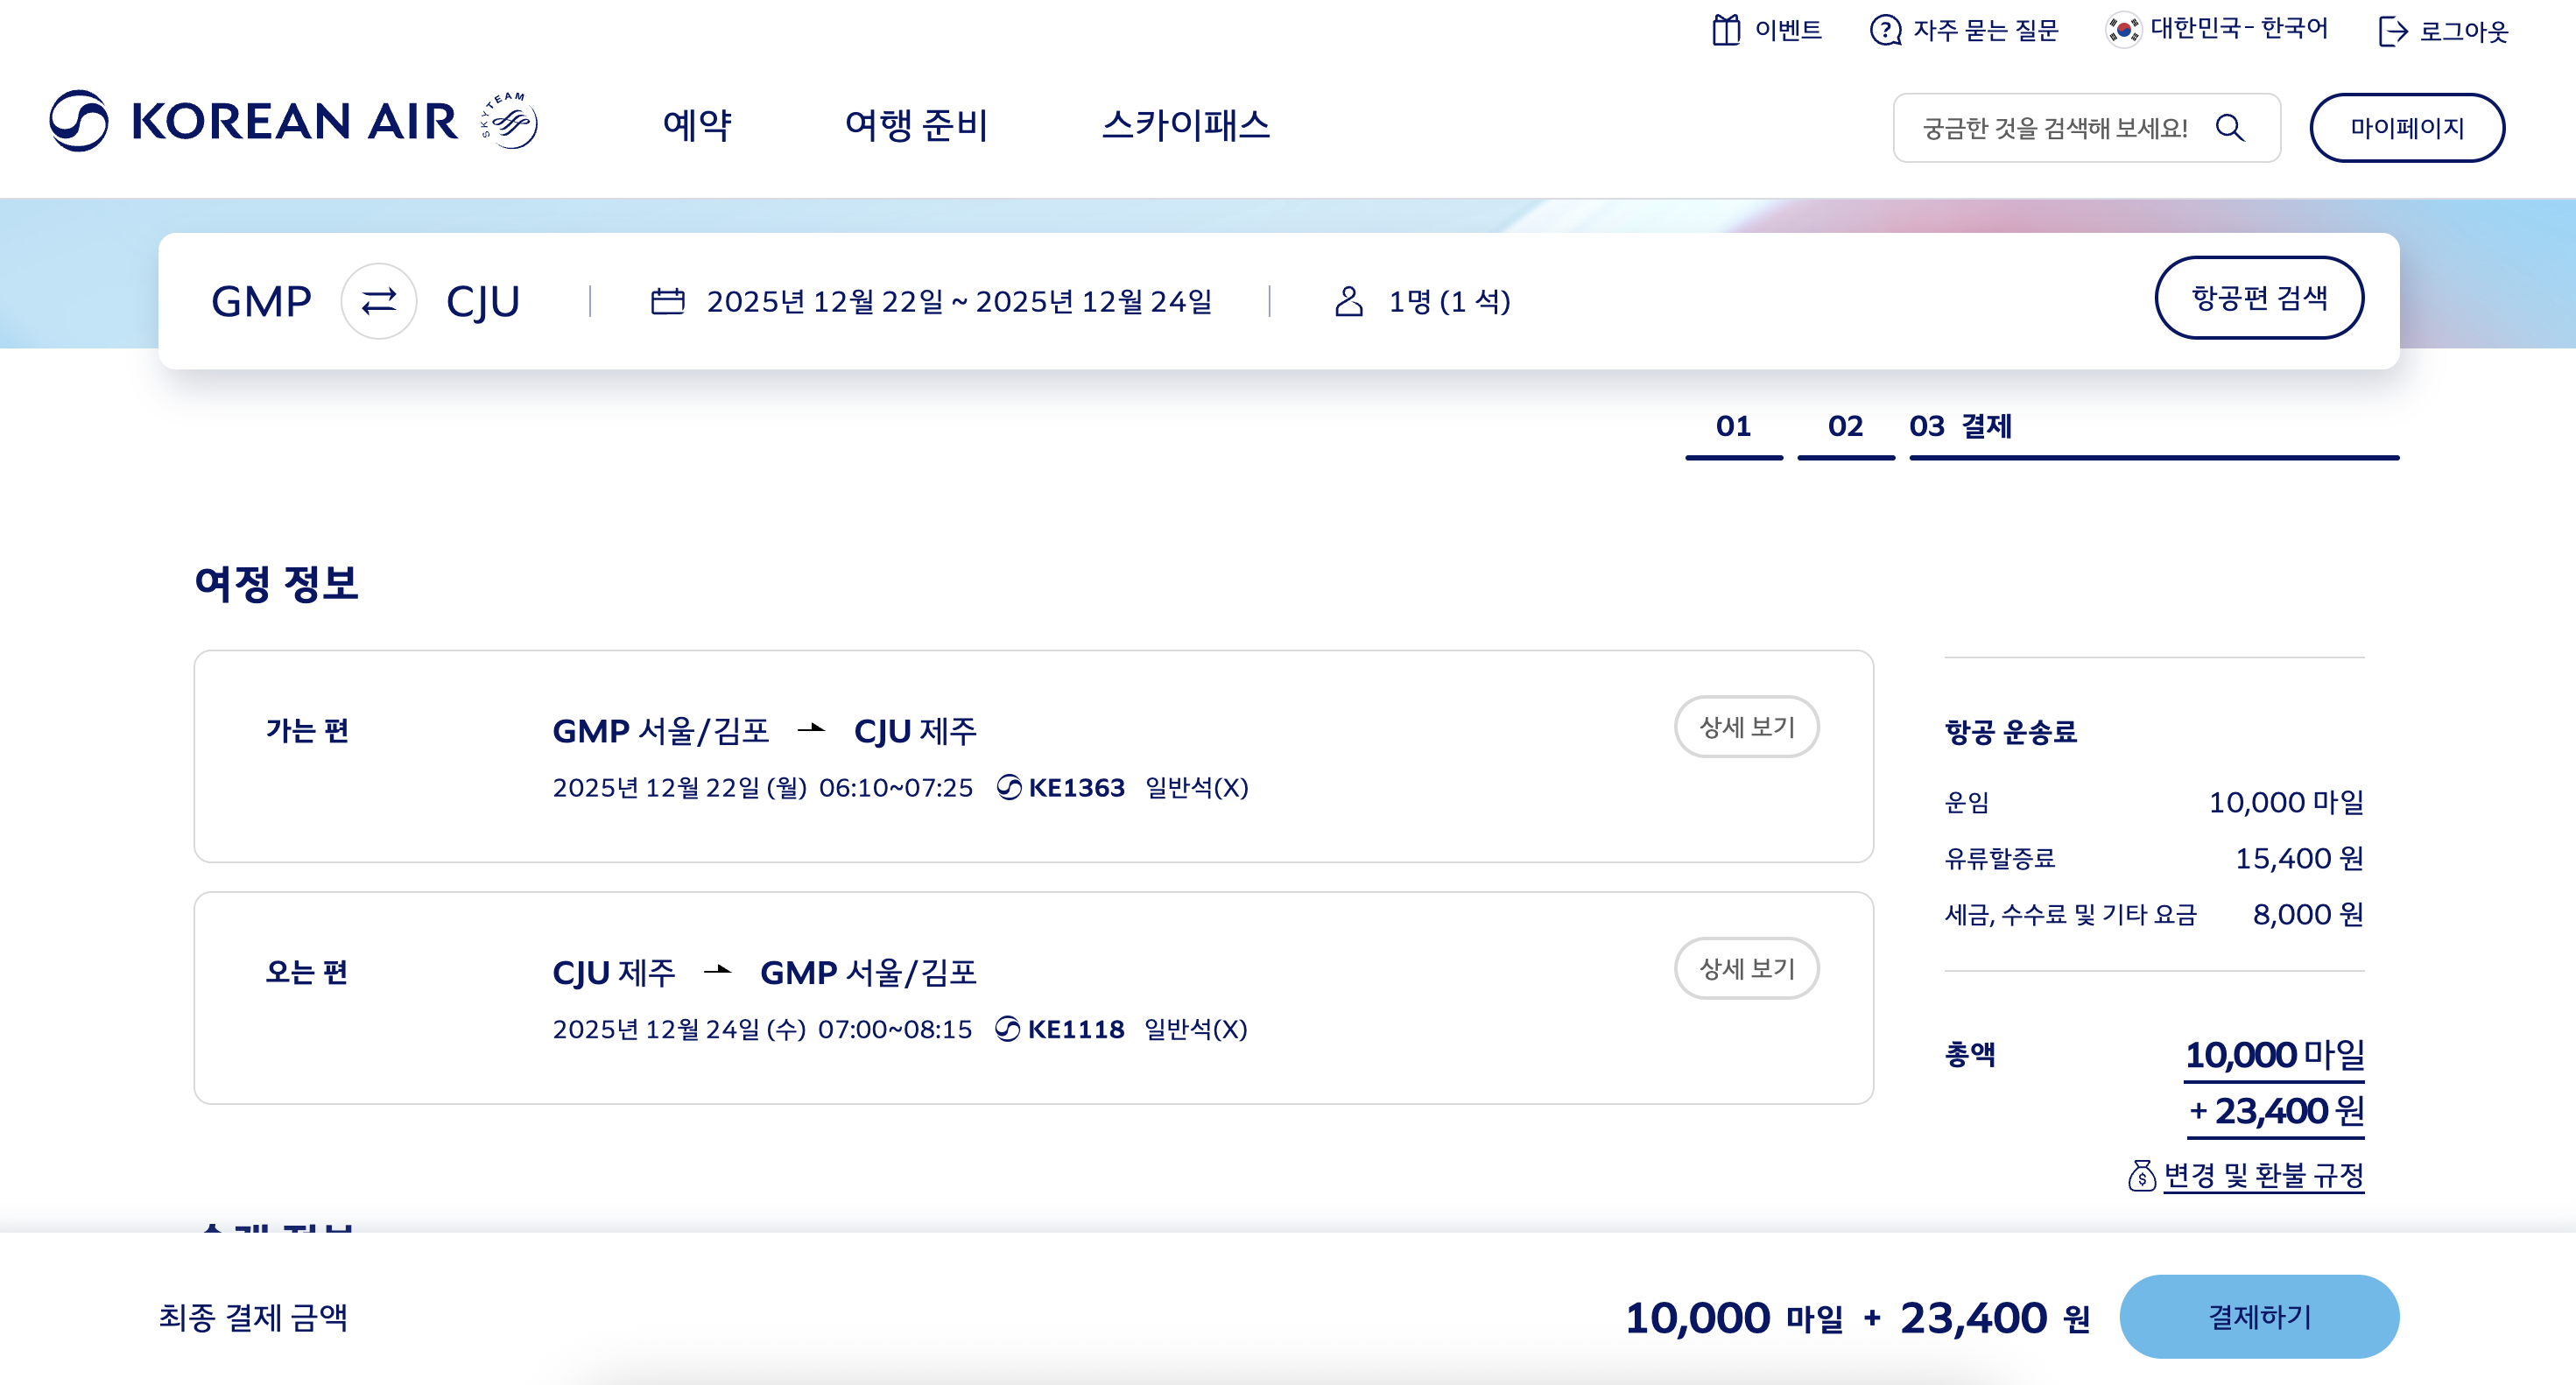2576x1385 pixels.
Task: Go to step 02 tab
Action: [1845, 427]
